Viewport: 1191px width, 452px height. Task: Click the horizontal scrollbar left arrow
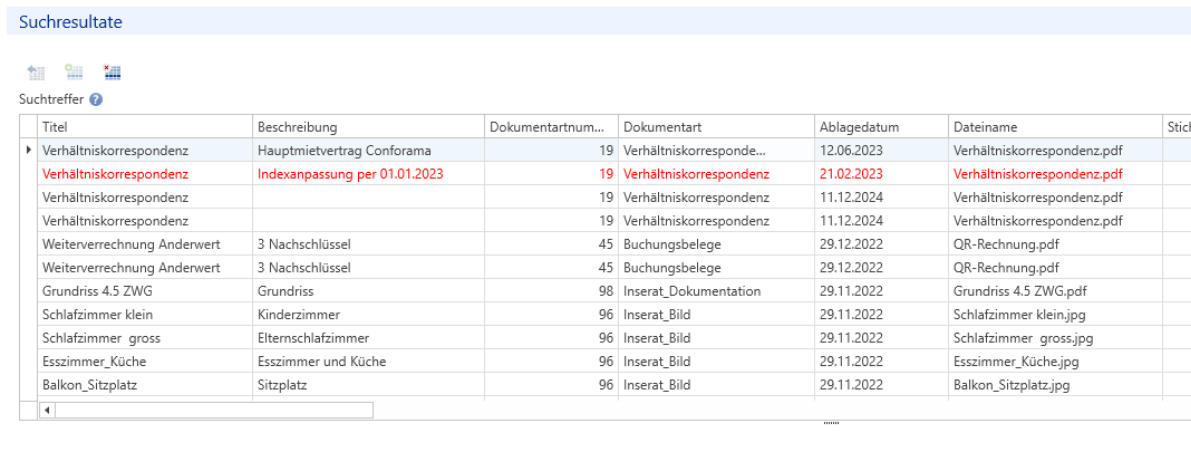tap(47, 410)
